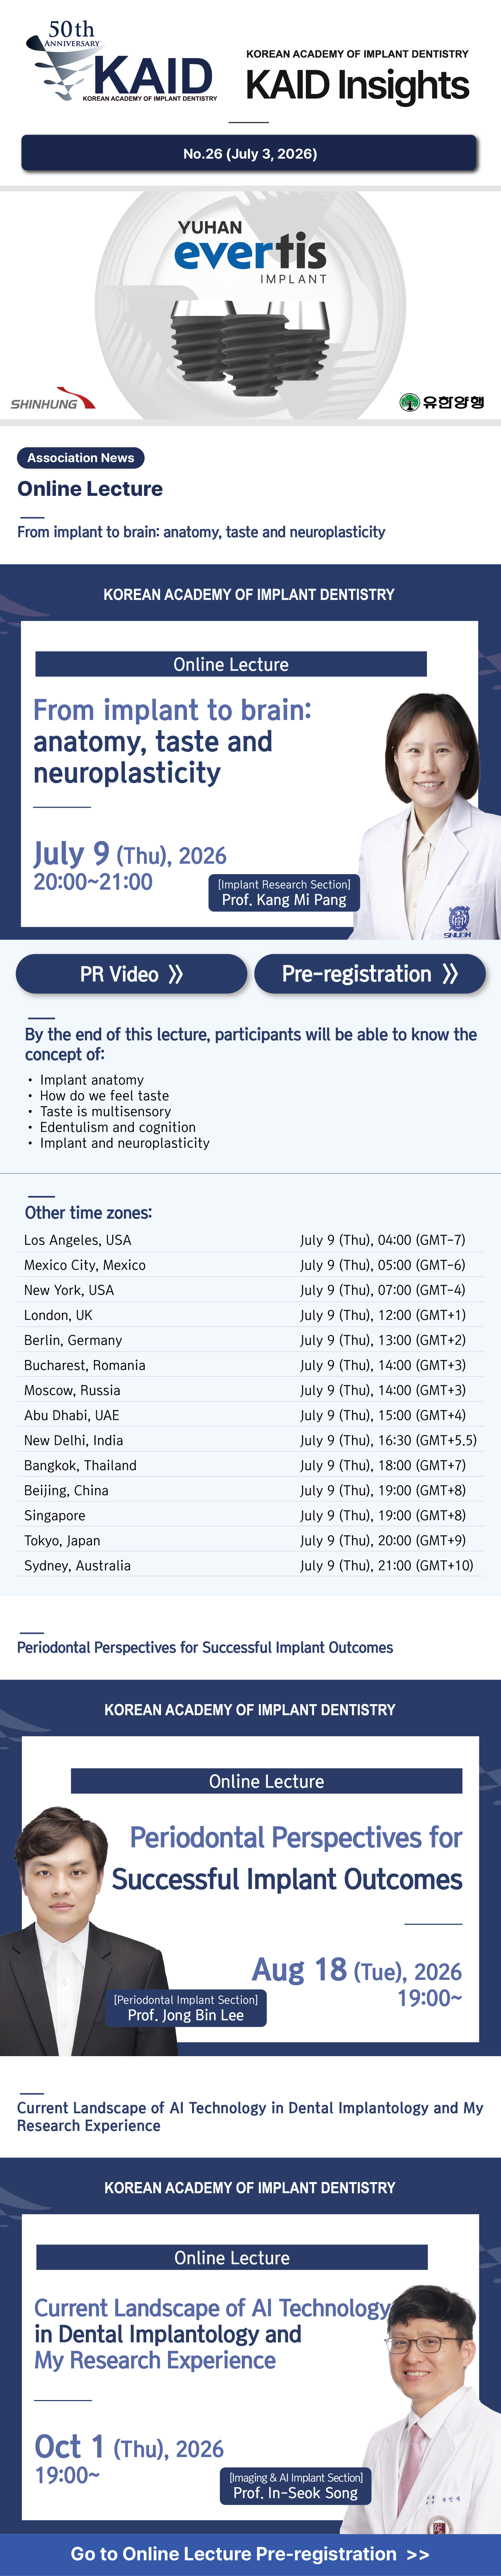Open the PR Video button
This screenshot has height=2576, width=501.
coord(131,974)
